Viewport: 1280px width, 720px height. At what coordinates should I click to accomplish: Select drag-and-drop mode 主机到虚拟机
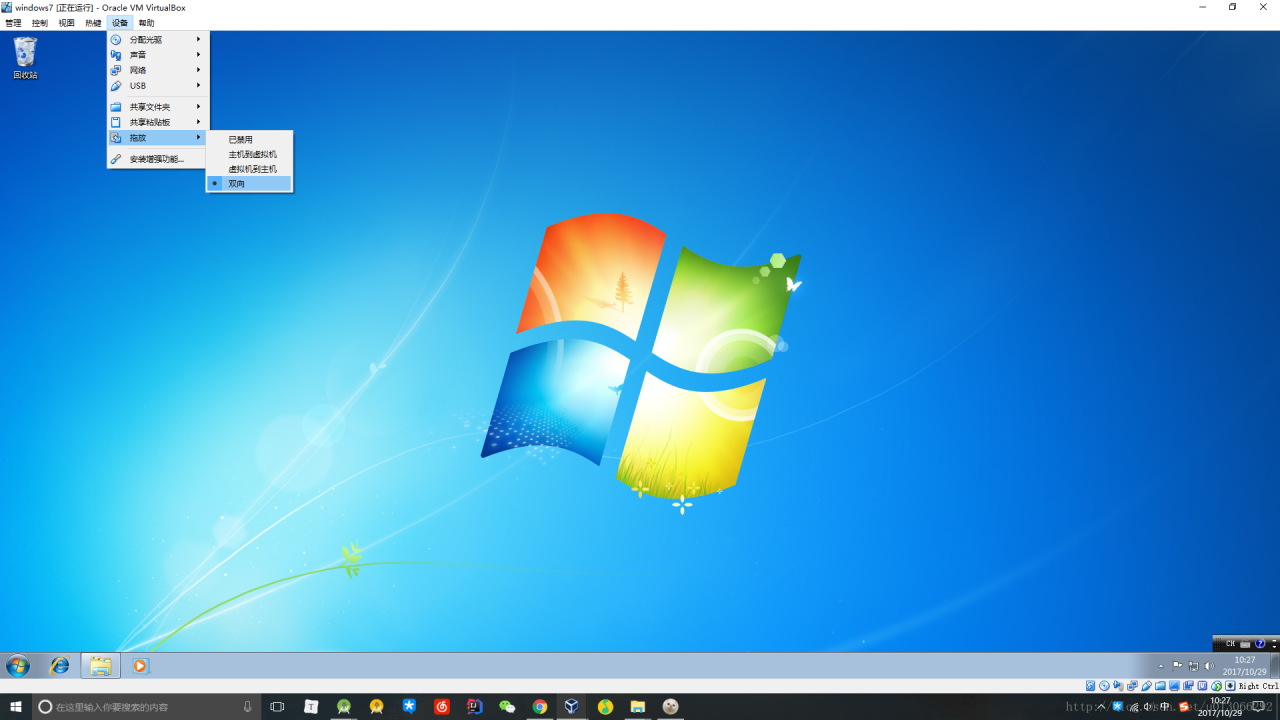tap(249, 154)
